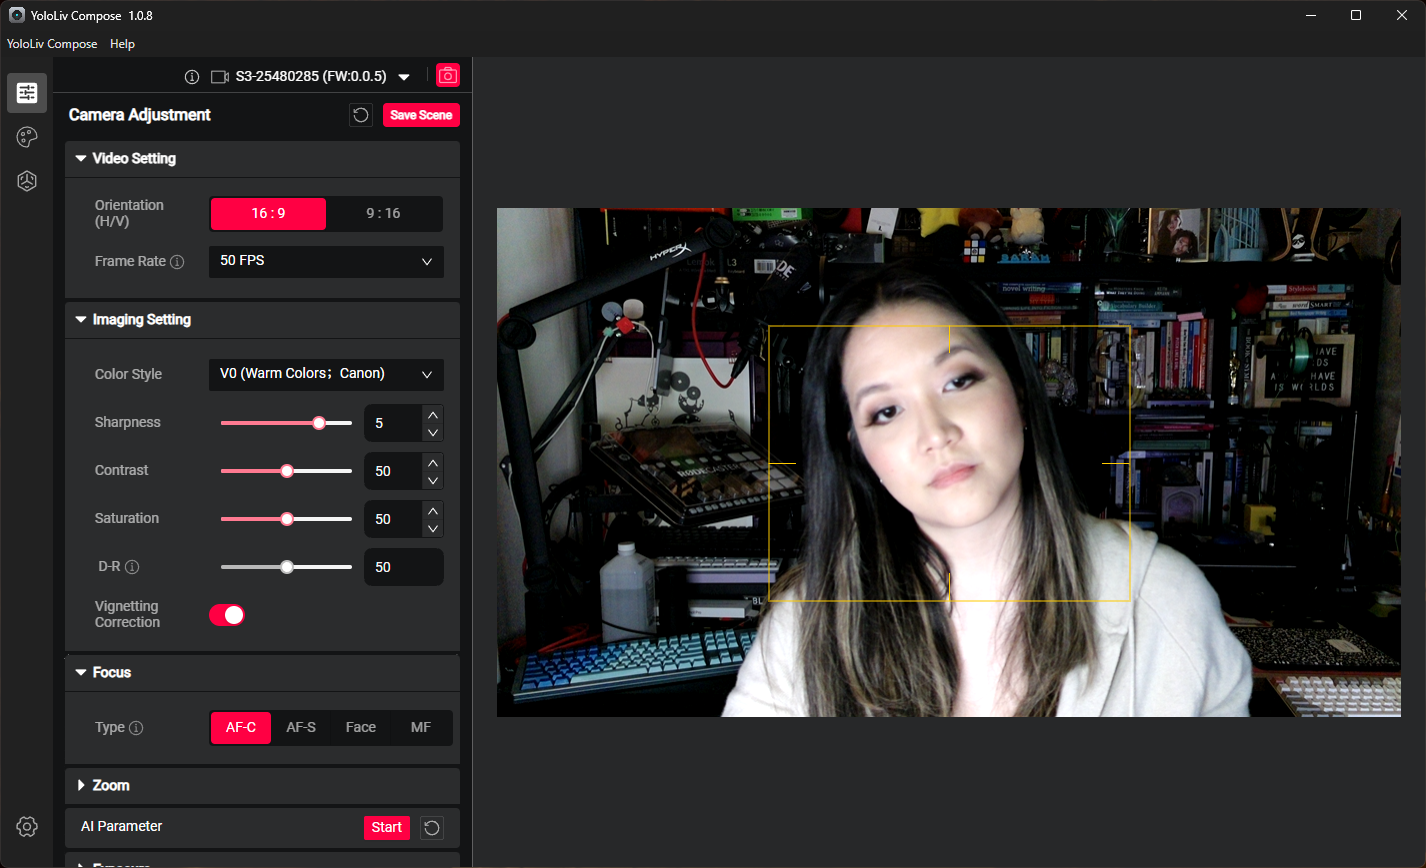The image size is (1426, 868).
Task: Select 9:16 orientation
Action: point(384,214)
